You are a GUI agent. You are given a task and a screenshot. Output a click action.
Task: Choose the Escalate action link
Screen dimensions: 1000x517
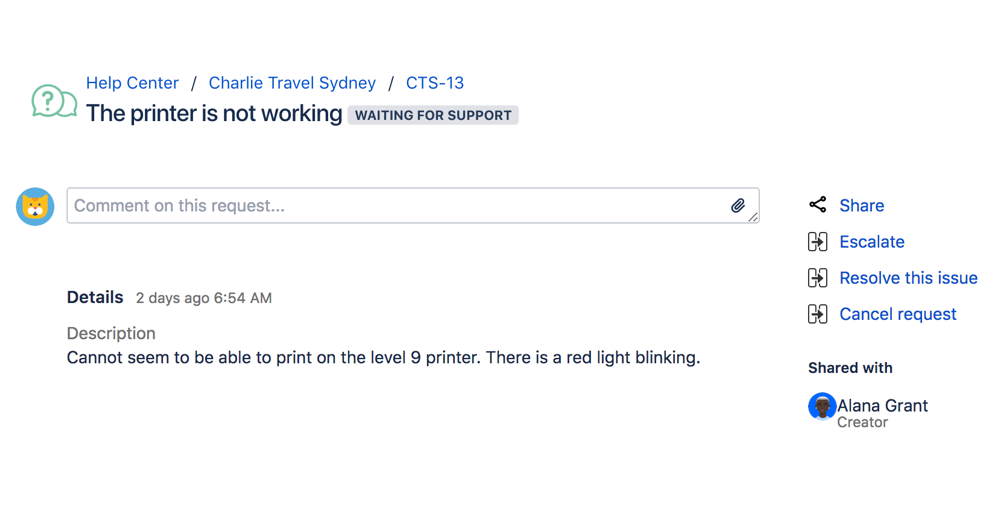tap(872, 242)
